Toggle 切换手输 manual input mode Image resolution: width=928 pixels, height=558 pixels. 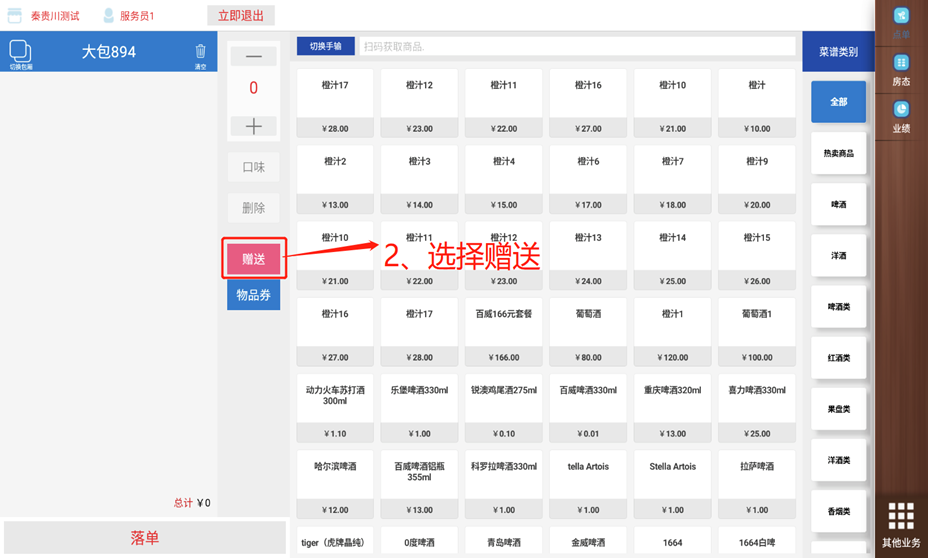pyautogui.click(x=326, y=46)
